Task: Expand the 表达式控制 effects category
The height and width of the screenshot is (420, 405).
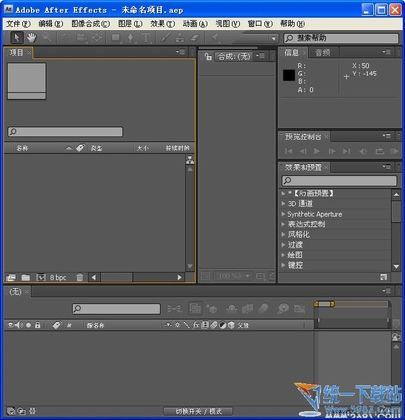Action: point(283,224)
